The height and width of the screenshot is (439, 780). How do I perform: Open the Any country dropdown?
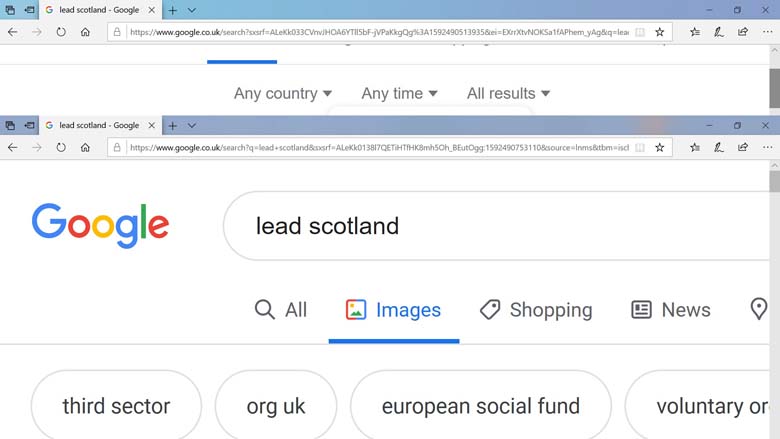(282, 93)
